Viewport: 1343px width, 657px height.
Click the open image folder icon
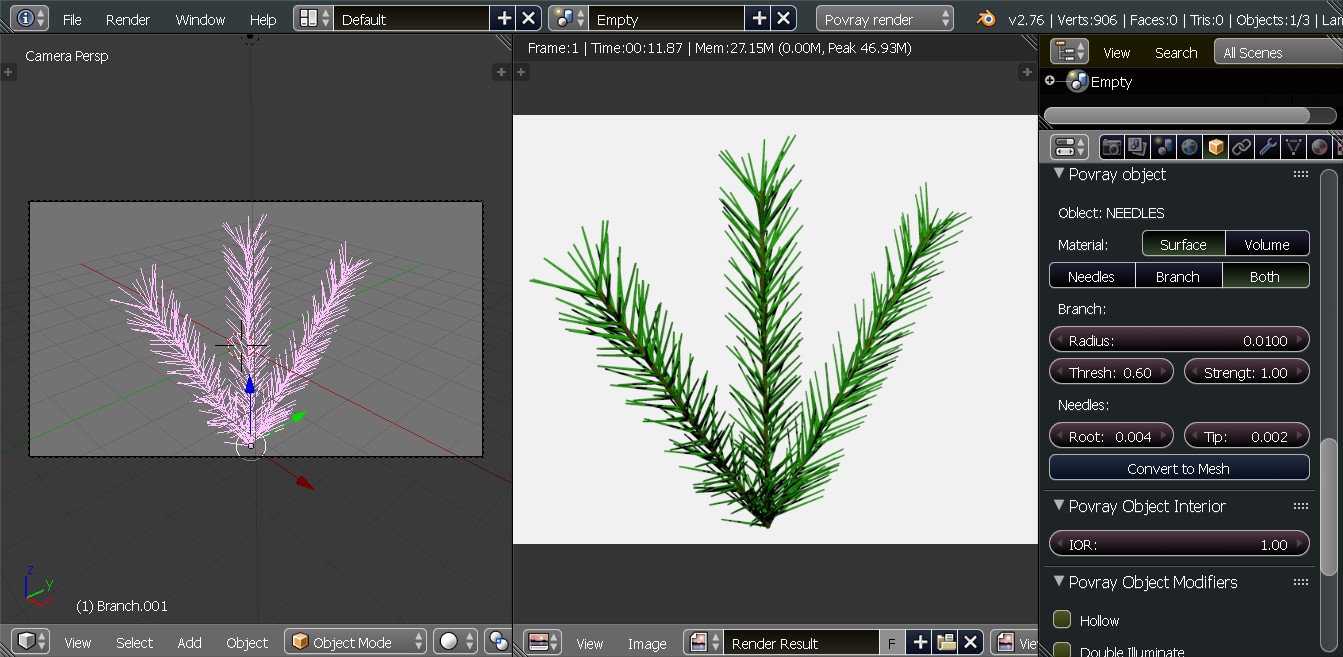[x=946, y=642]
